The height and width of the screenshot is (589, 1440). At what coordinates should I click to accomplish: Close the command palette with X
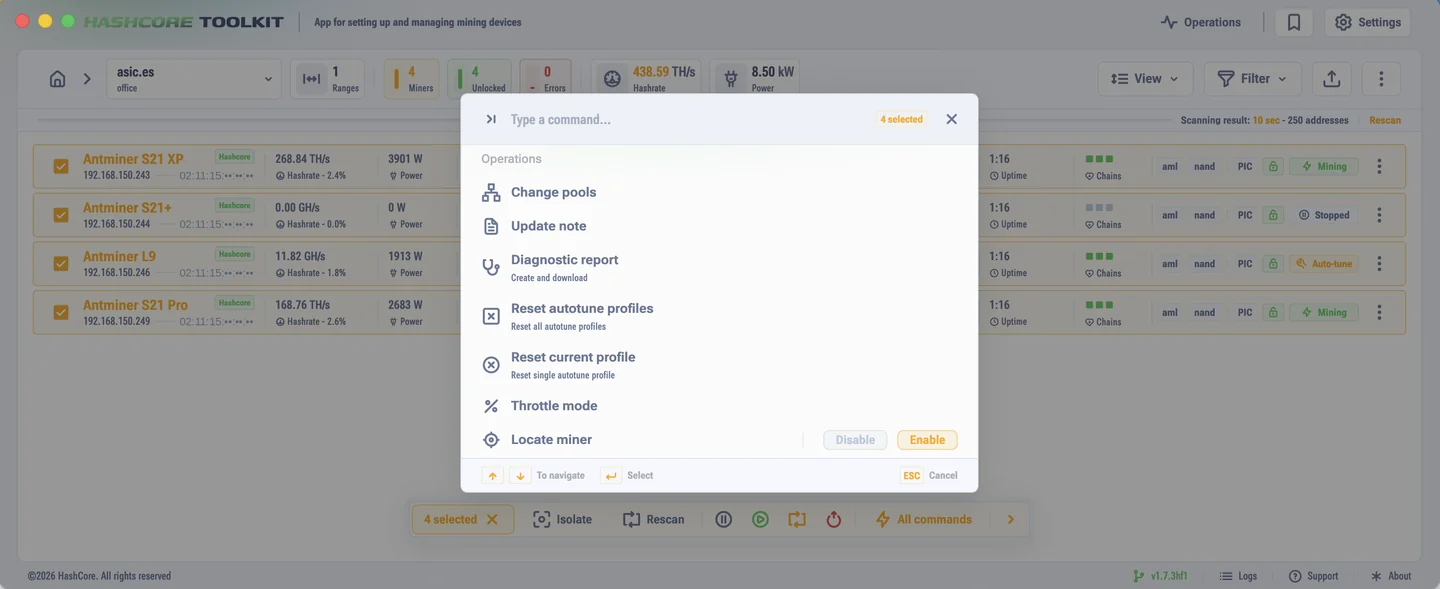pos(951,119)
